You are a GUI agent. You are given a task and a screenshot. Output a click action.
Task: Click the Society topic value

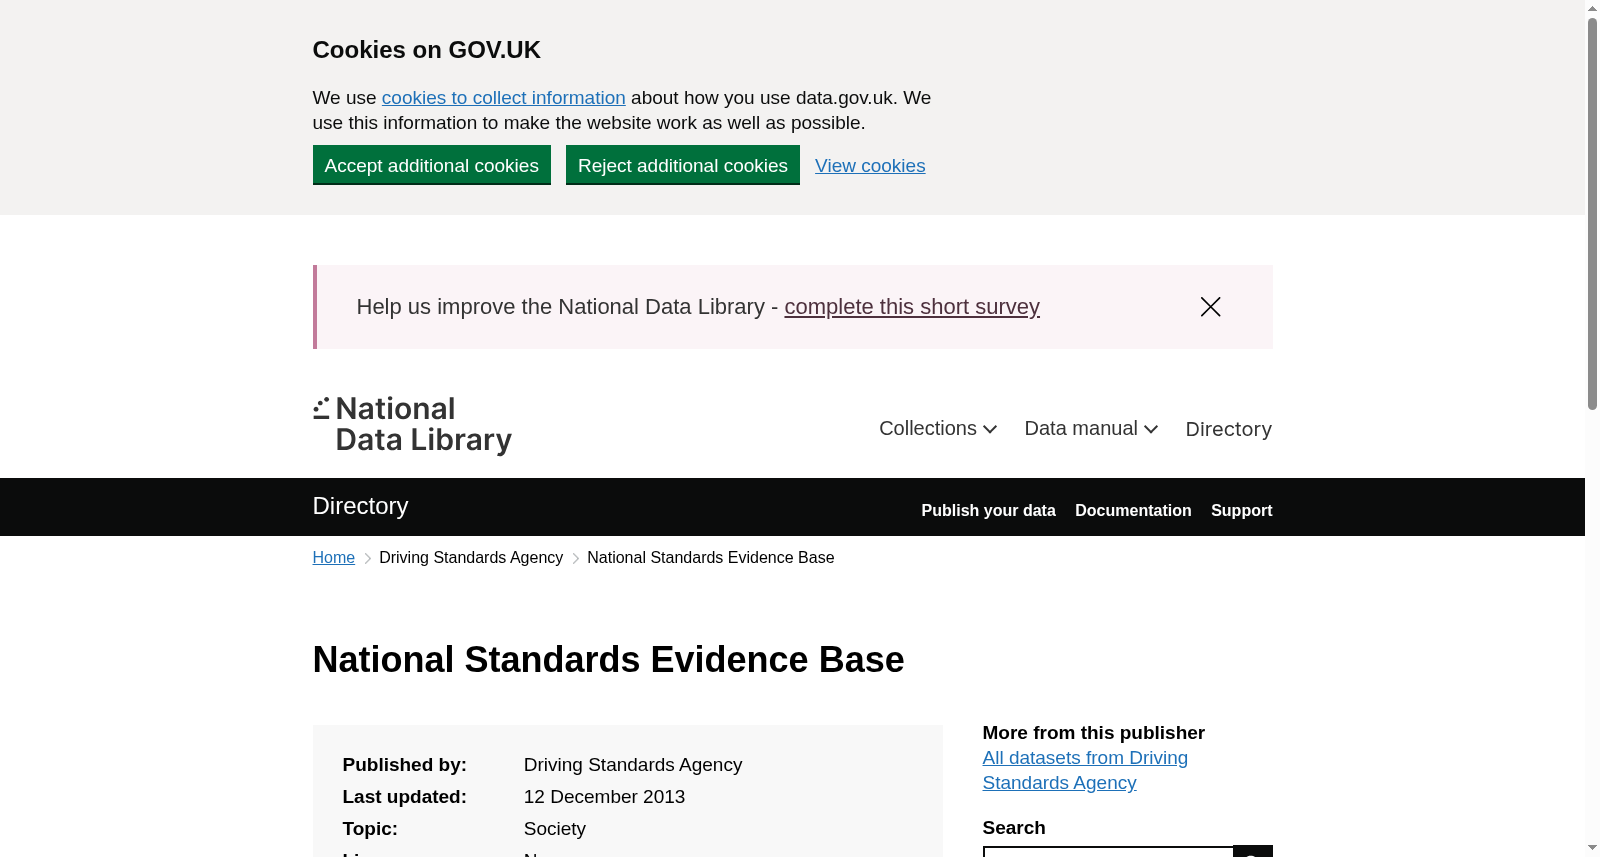pyautogui.click(x=555, y=829)
